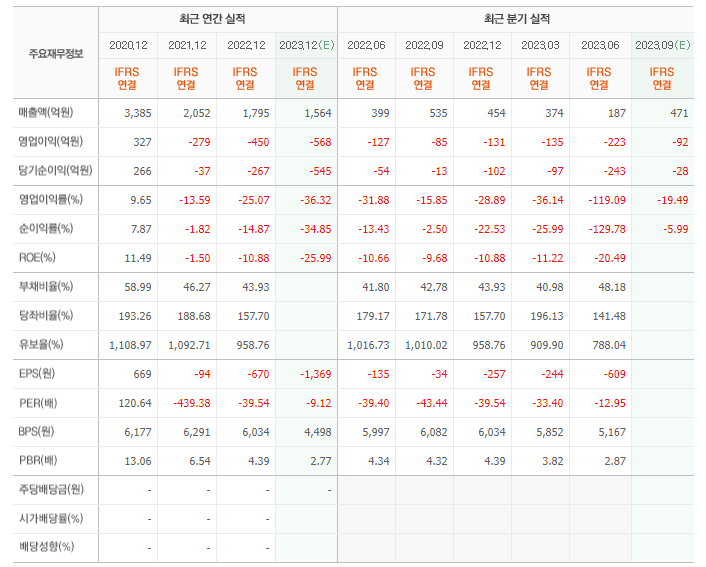
Task: Click the 471 estimated quarterly revenue
Action: (679, 113)
